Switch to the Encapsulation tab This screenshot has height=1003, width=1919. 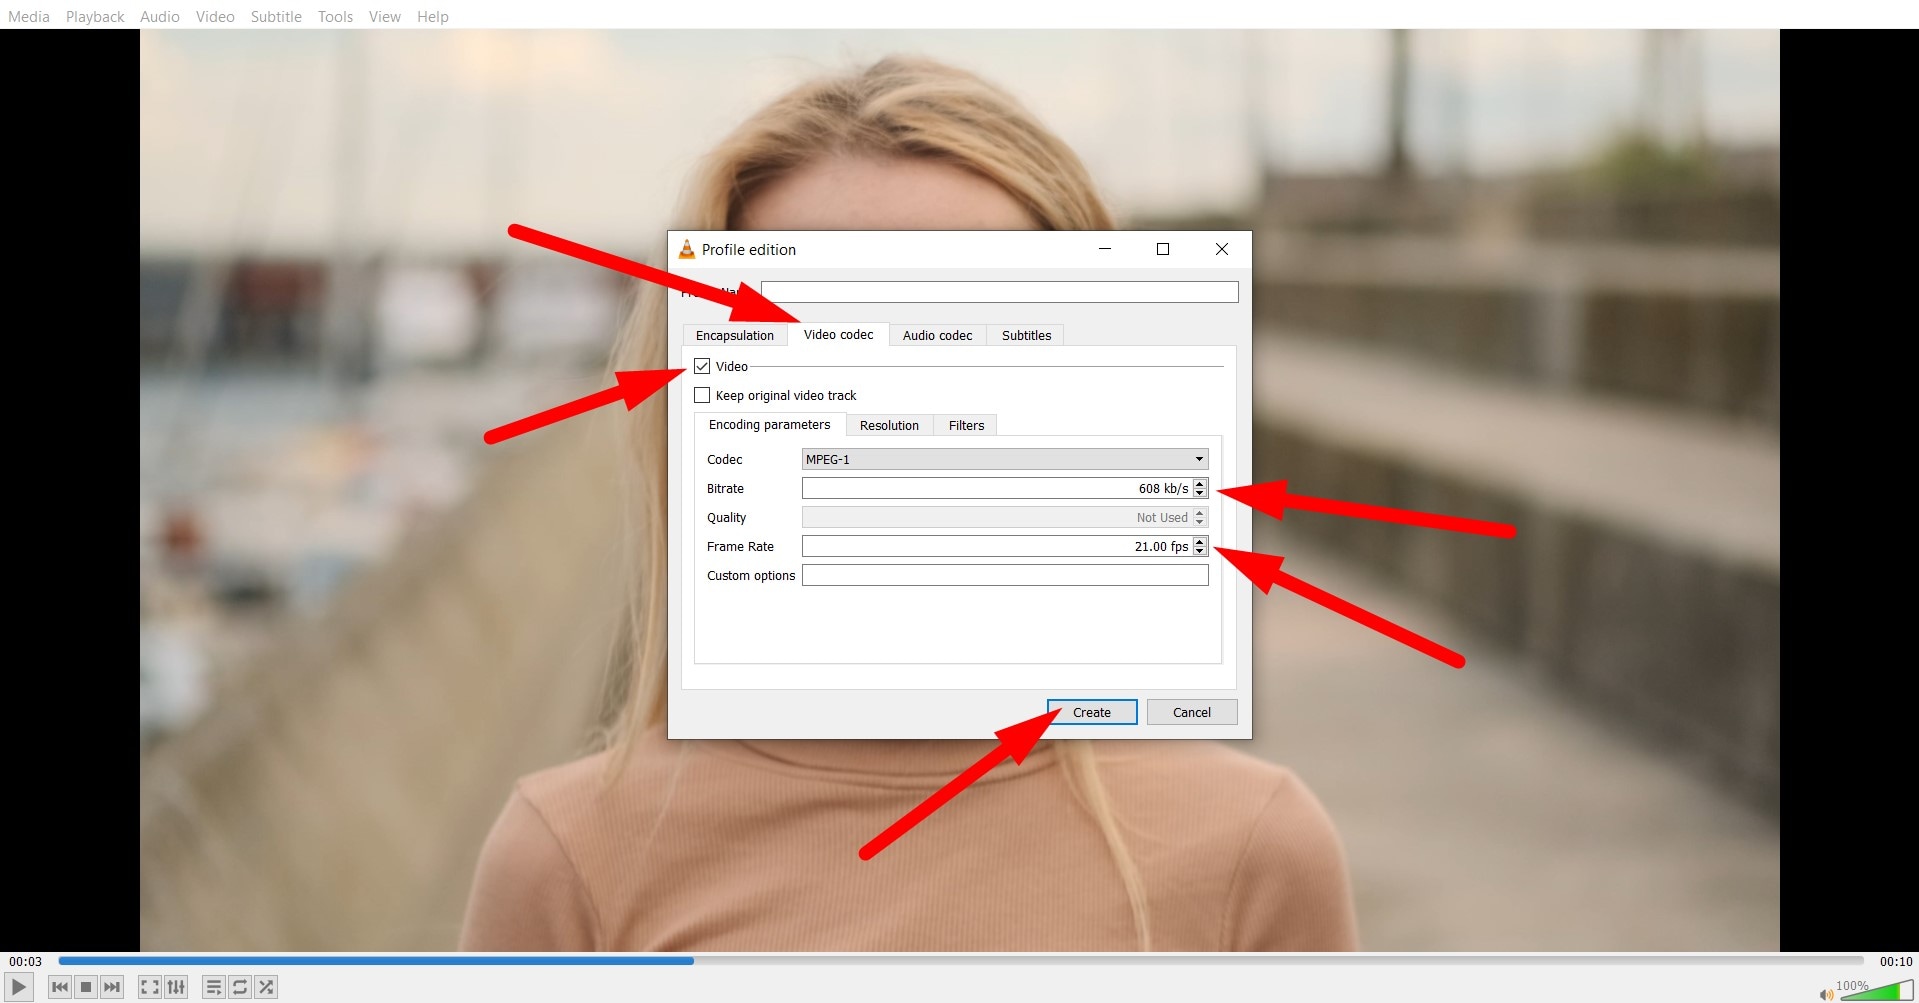(735, 335)
